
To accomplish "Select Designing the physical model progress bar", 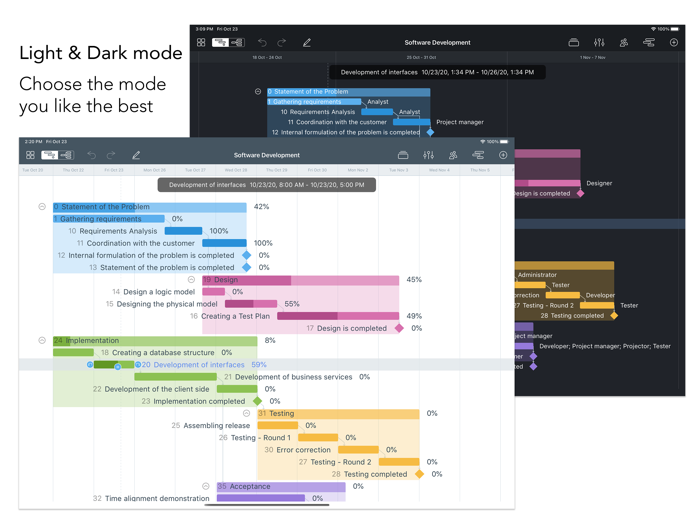I will pyautogui.click(x=251, y=304).
